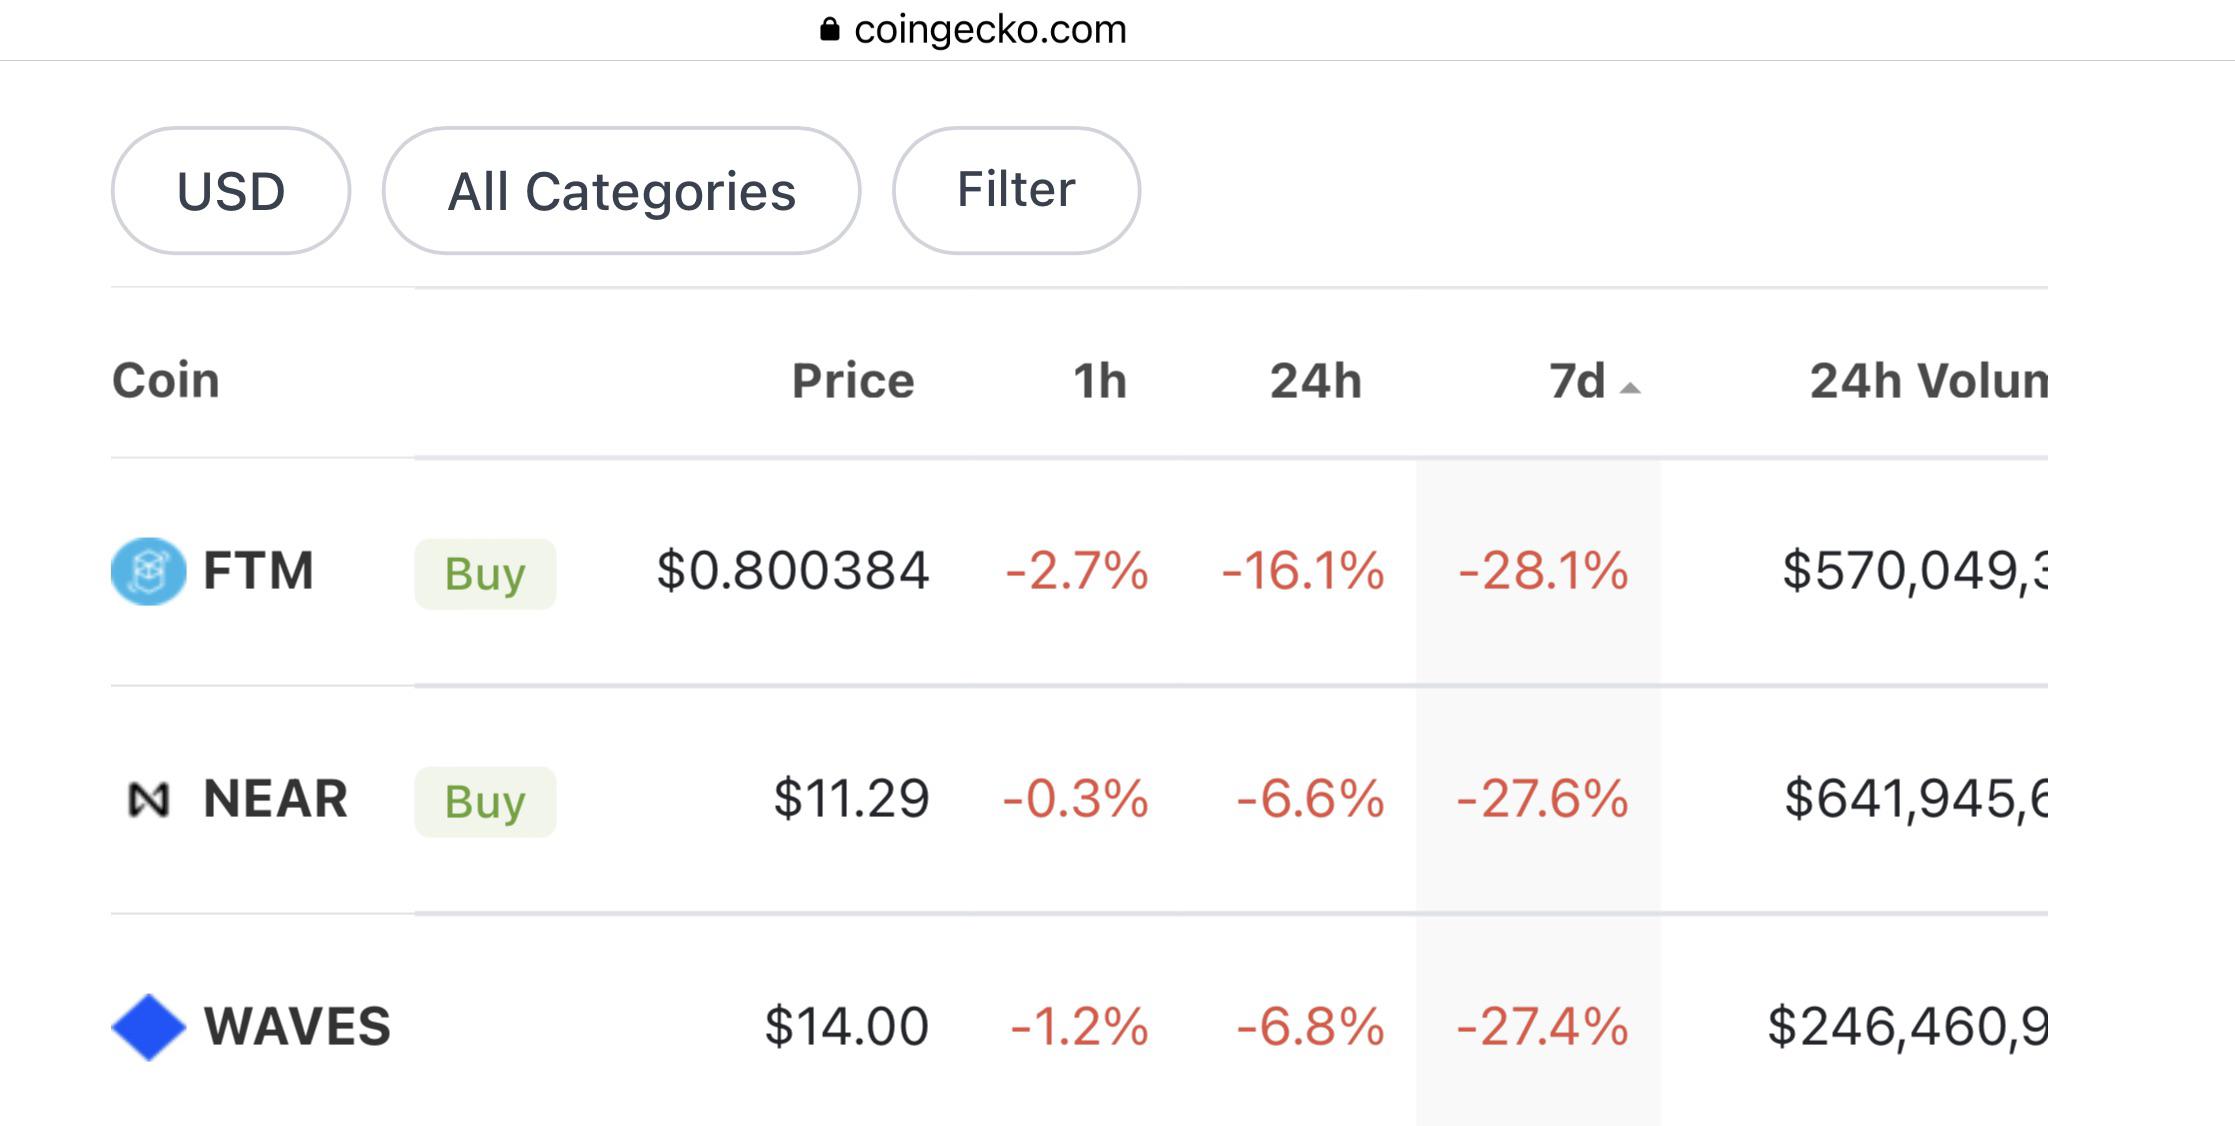Open the USD currency selector
2235x1126 pixels.
(229, 190)
